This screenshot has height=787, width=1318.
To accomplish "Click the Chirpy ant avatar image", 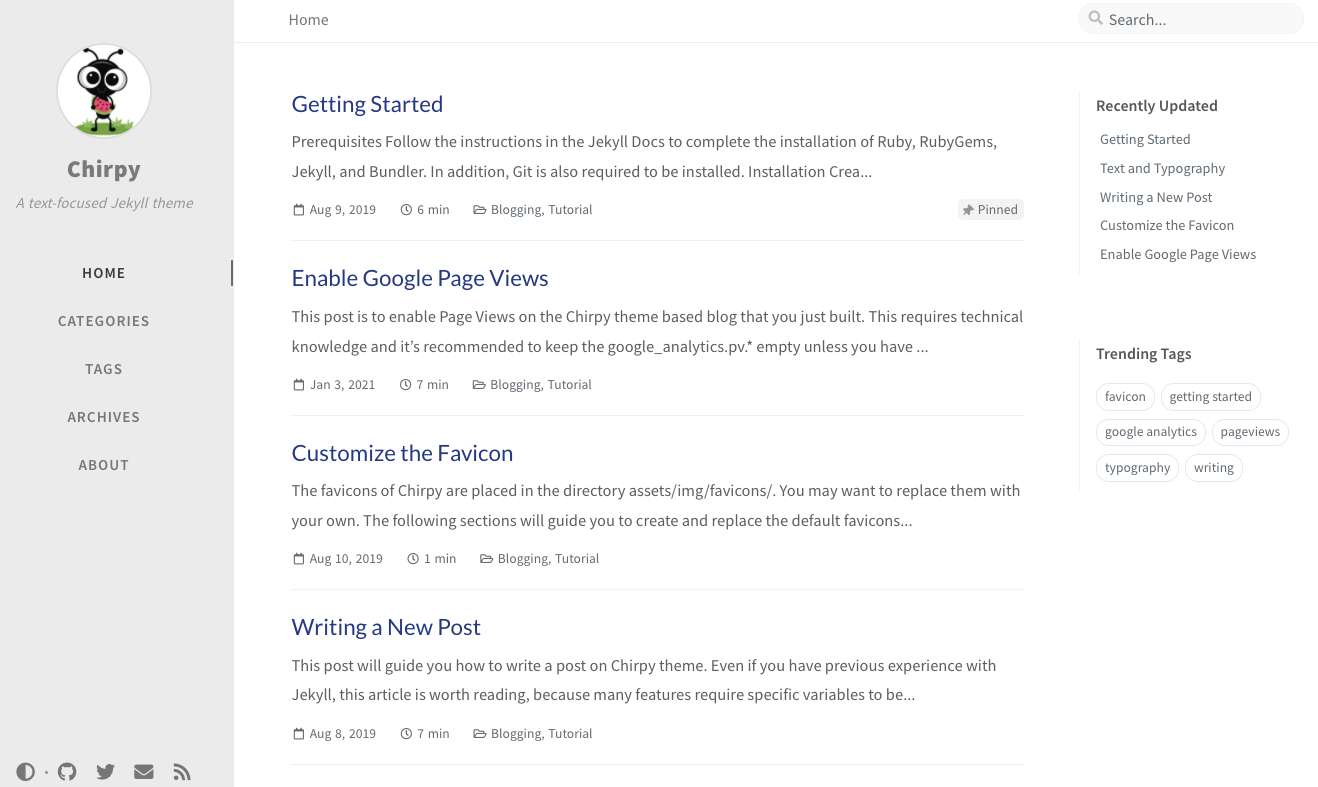I will point(104,91).
